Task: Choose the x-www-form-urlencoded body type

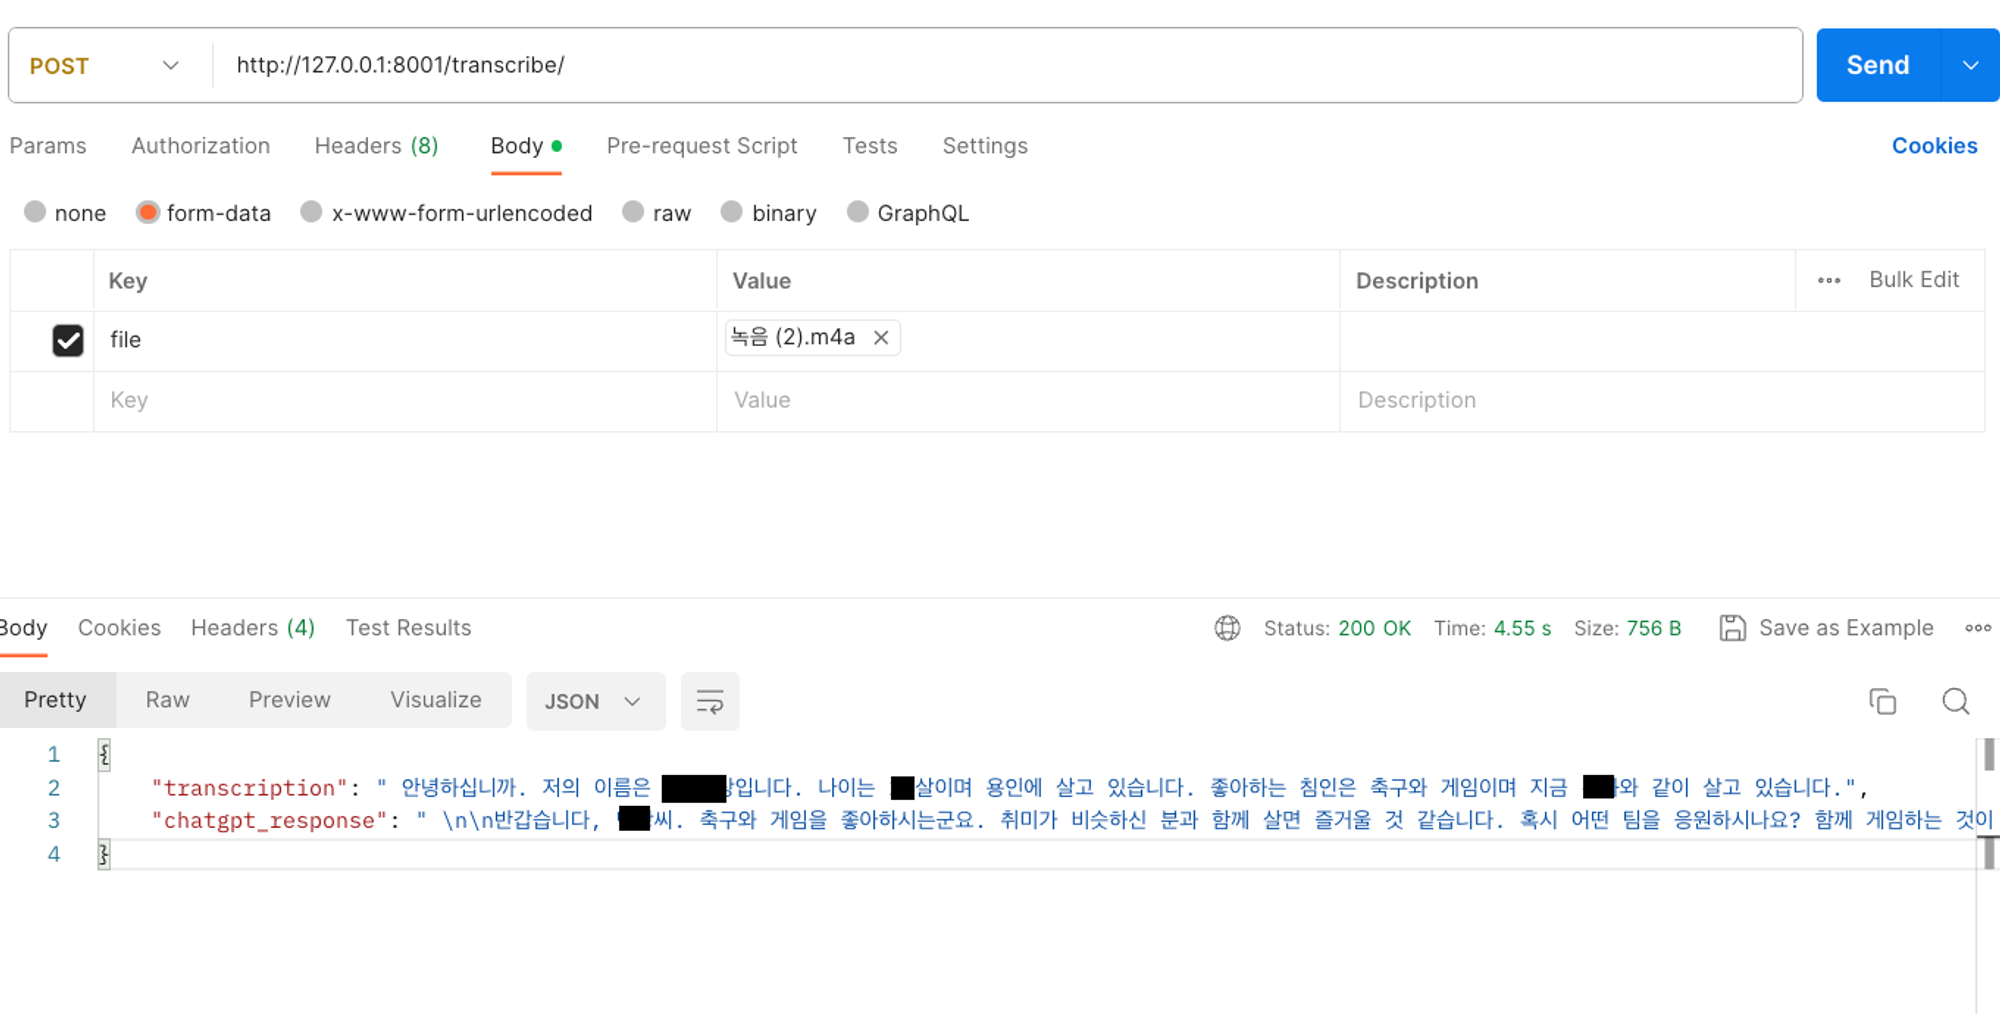Action: (x=311, y=212)
